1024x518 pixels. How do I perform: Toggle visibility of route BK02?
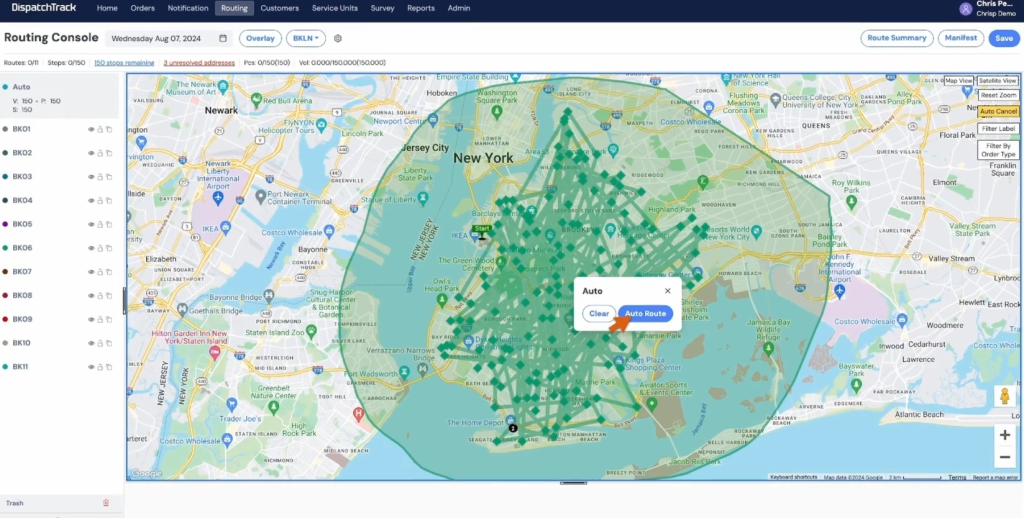91,153
